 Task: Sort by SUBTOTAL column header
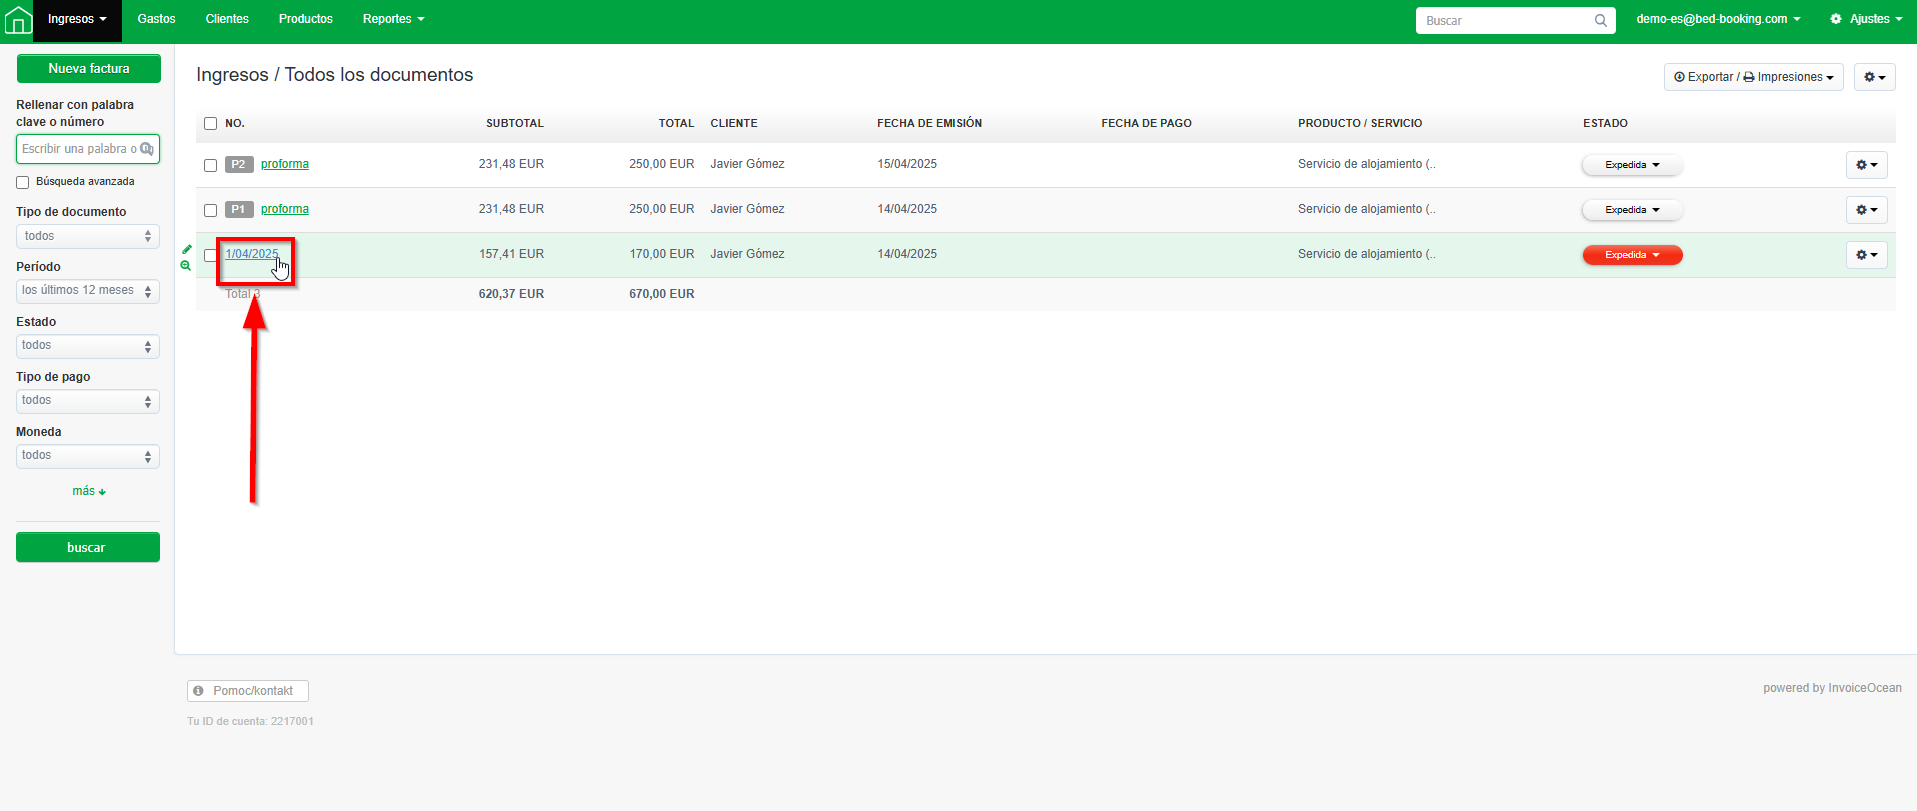(515, 124)
